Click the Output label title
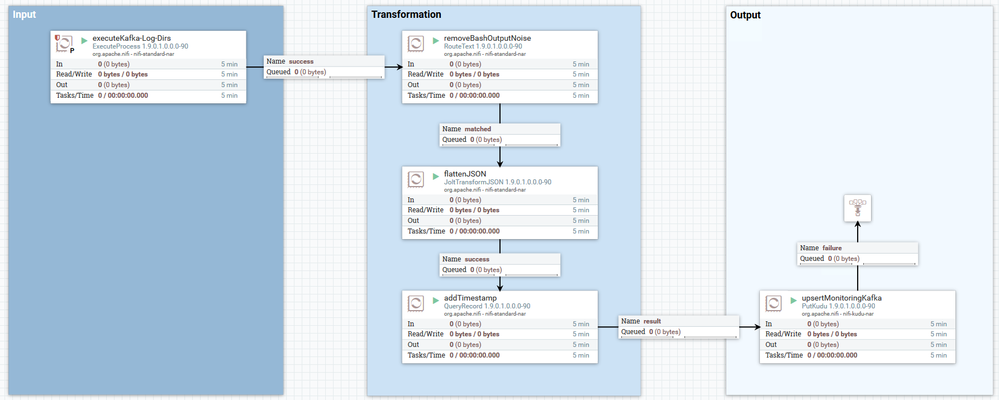 pyautogui.click(x=745, y=15)
